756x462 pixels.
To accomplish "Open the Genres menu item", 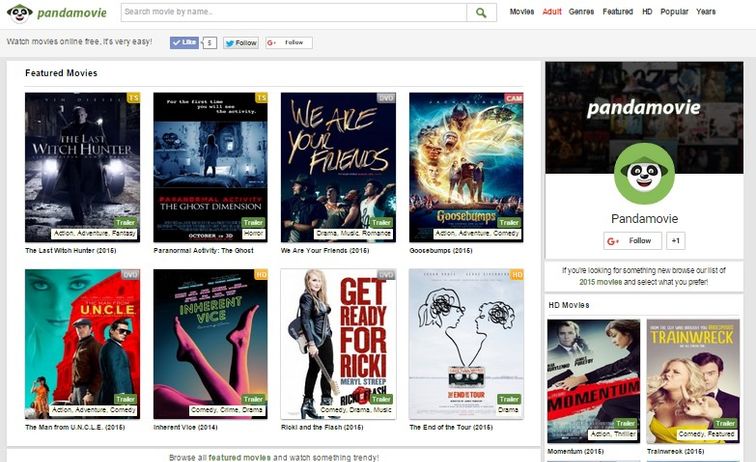I will (581, 12).
